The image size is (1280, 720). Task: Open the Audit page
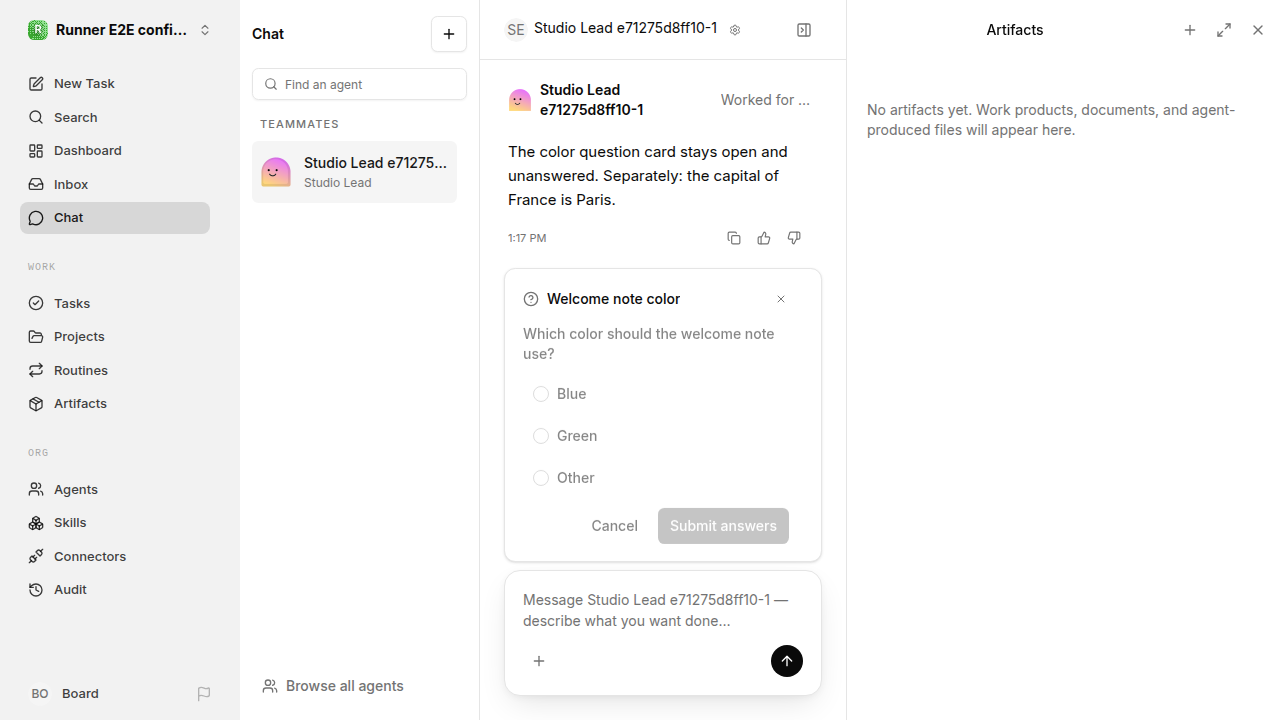115,590
